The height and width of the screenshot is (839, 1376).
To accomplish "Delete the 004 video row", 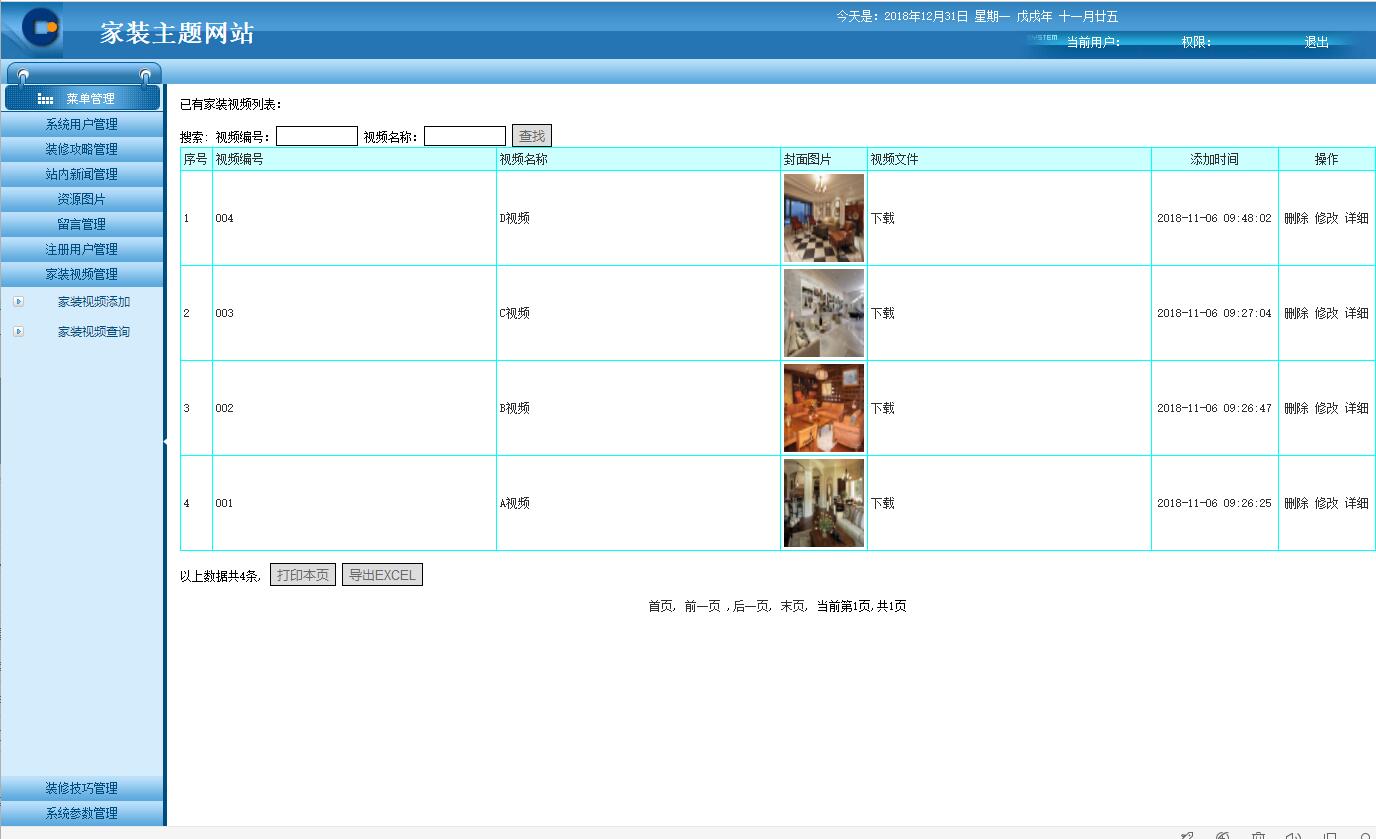I will [1296, 218].
